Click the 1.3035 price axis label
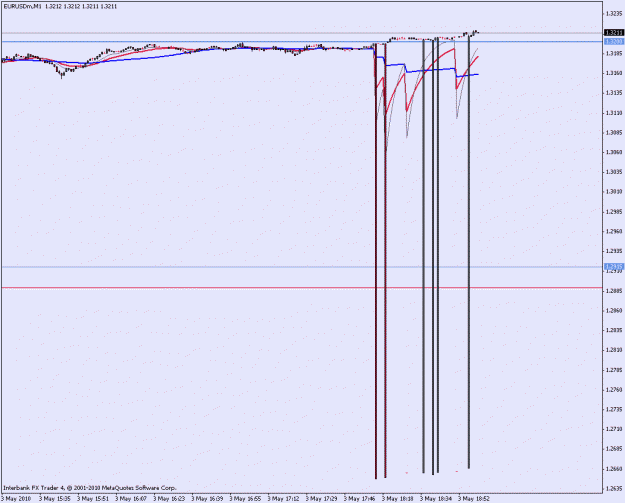The height and width of the screenshot is (503, 625). [x=614, y=171]
